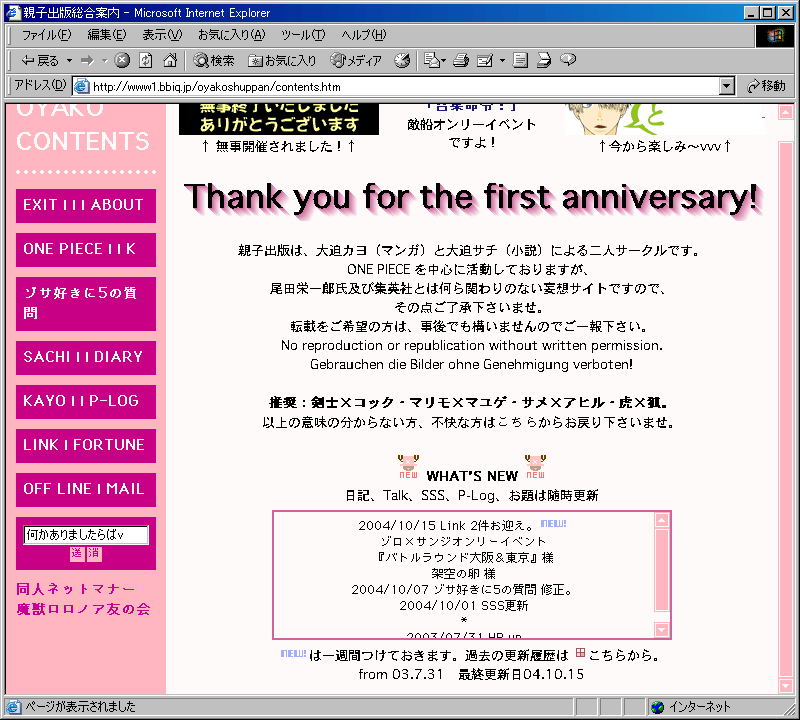Screen dimensions: 800x720
Task: Click the Mail toolbar icon
Action: [x=432, y=60]
